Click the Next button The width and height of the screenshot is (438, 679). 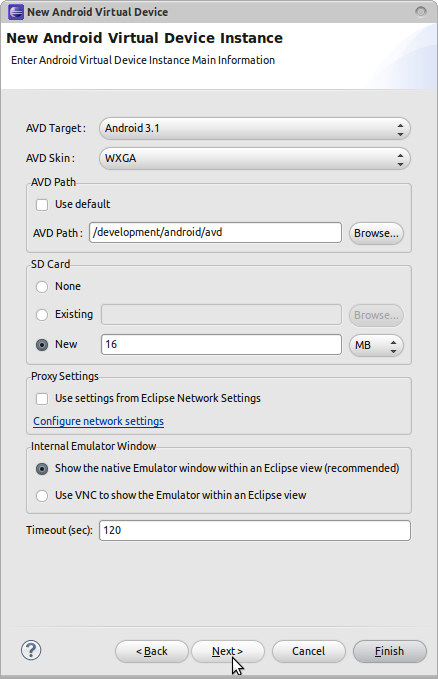pyautogui.click(x=227, y=651)
